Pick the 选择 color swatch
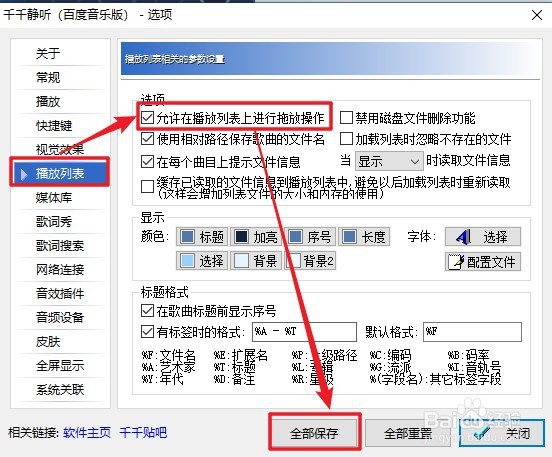This screenshot has height=457, width=552. [x=202, y=261]
